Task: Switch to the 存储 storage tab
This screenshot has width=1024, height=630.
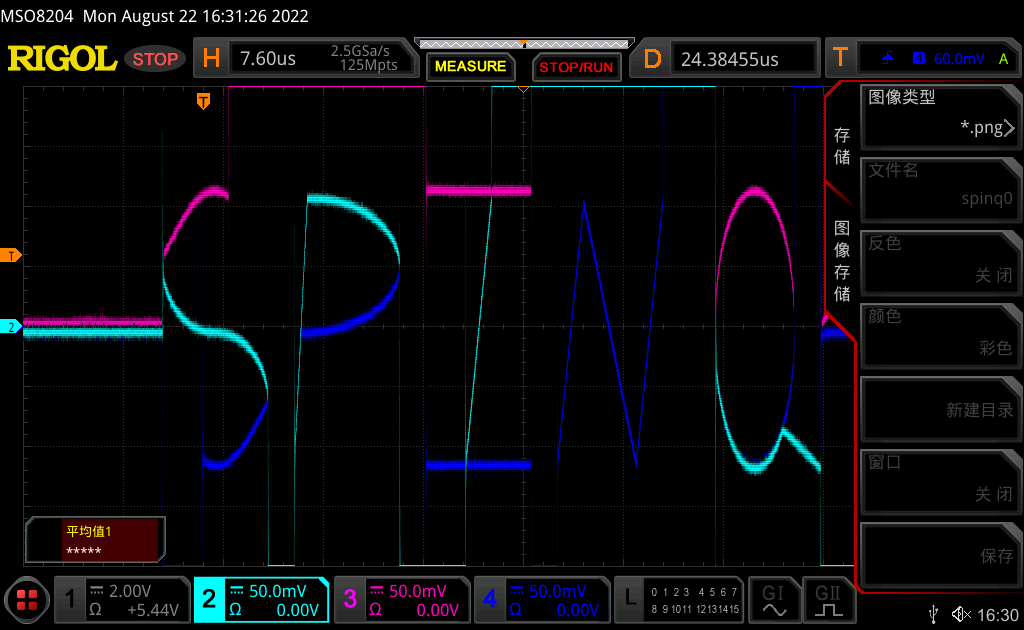Action: tap(842, 147)
